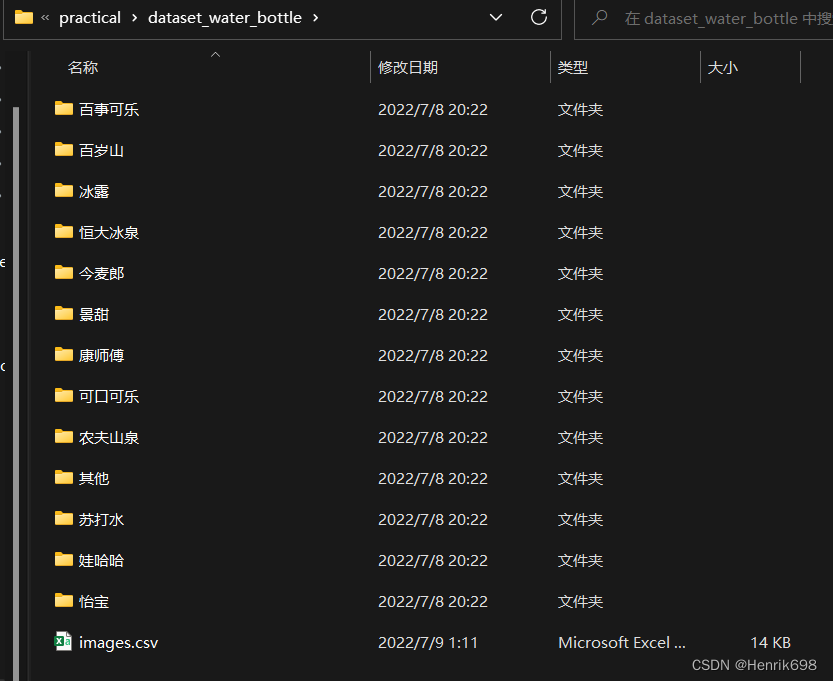Click the folder icon of 农夫山泉
Screen dimensions: 833x681
pos(64,437)
